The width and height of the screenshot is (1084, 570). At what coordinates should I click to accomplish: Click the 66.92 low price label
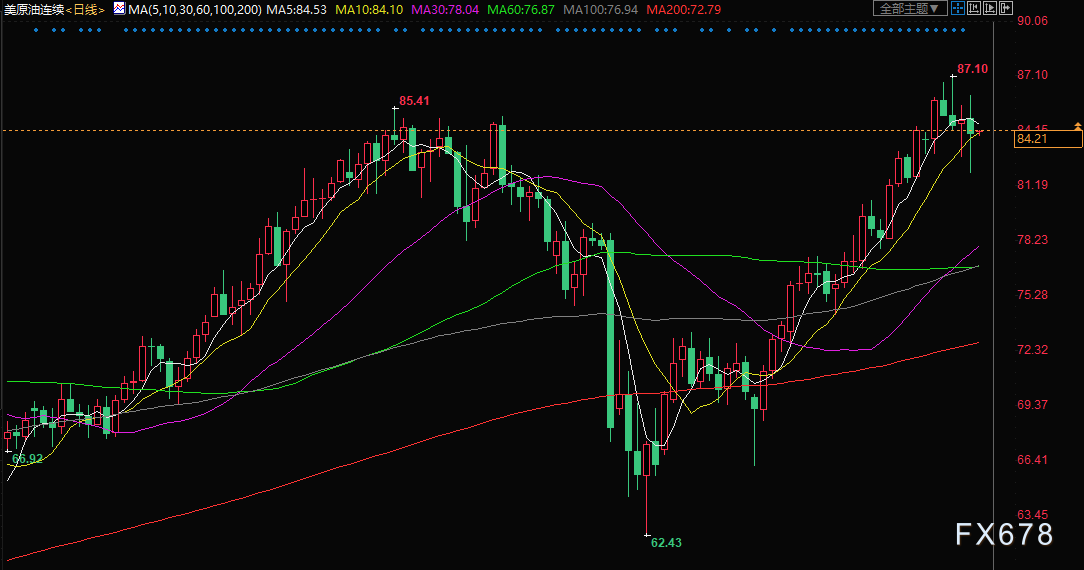pos(28,458)
